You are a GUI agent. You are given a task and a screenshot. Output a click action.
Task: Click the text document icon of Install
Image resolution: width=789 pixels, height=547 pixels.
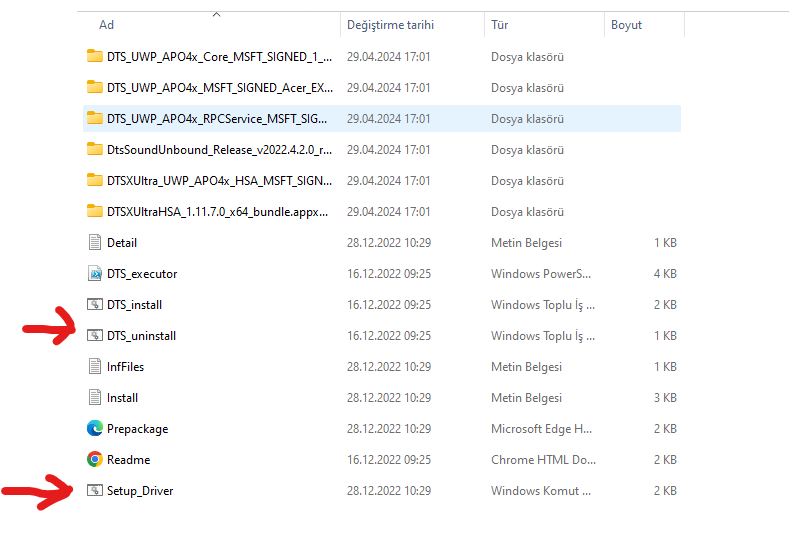95,398
